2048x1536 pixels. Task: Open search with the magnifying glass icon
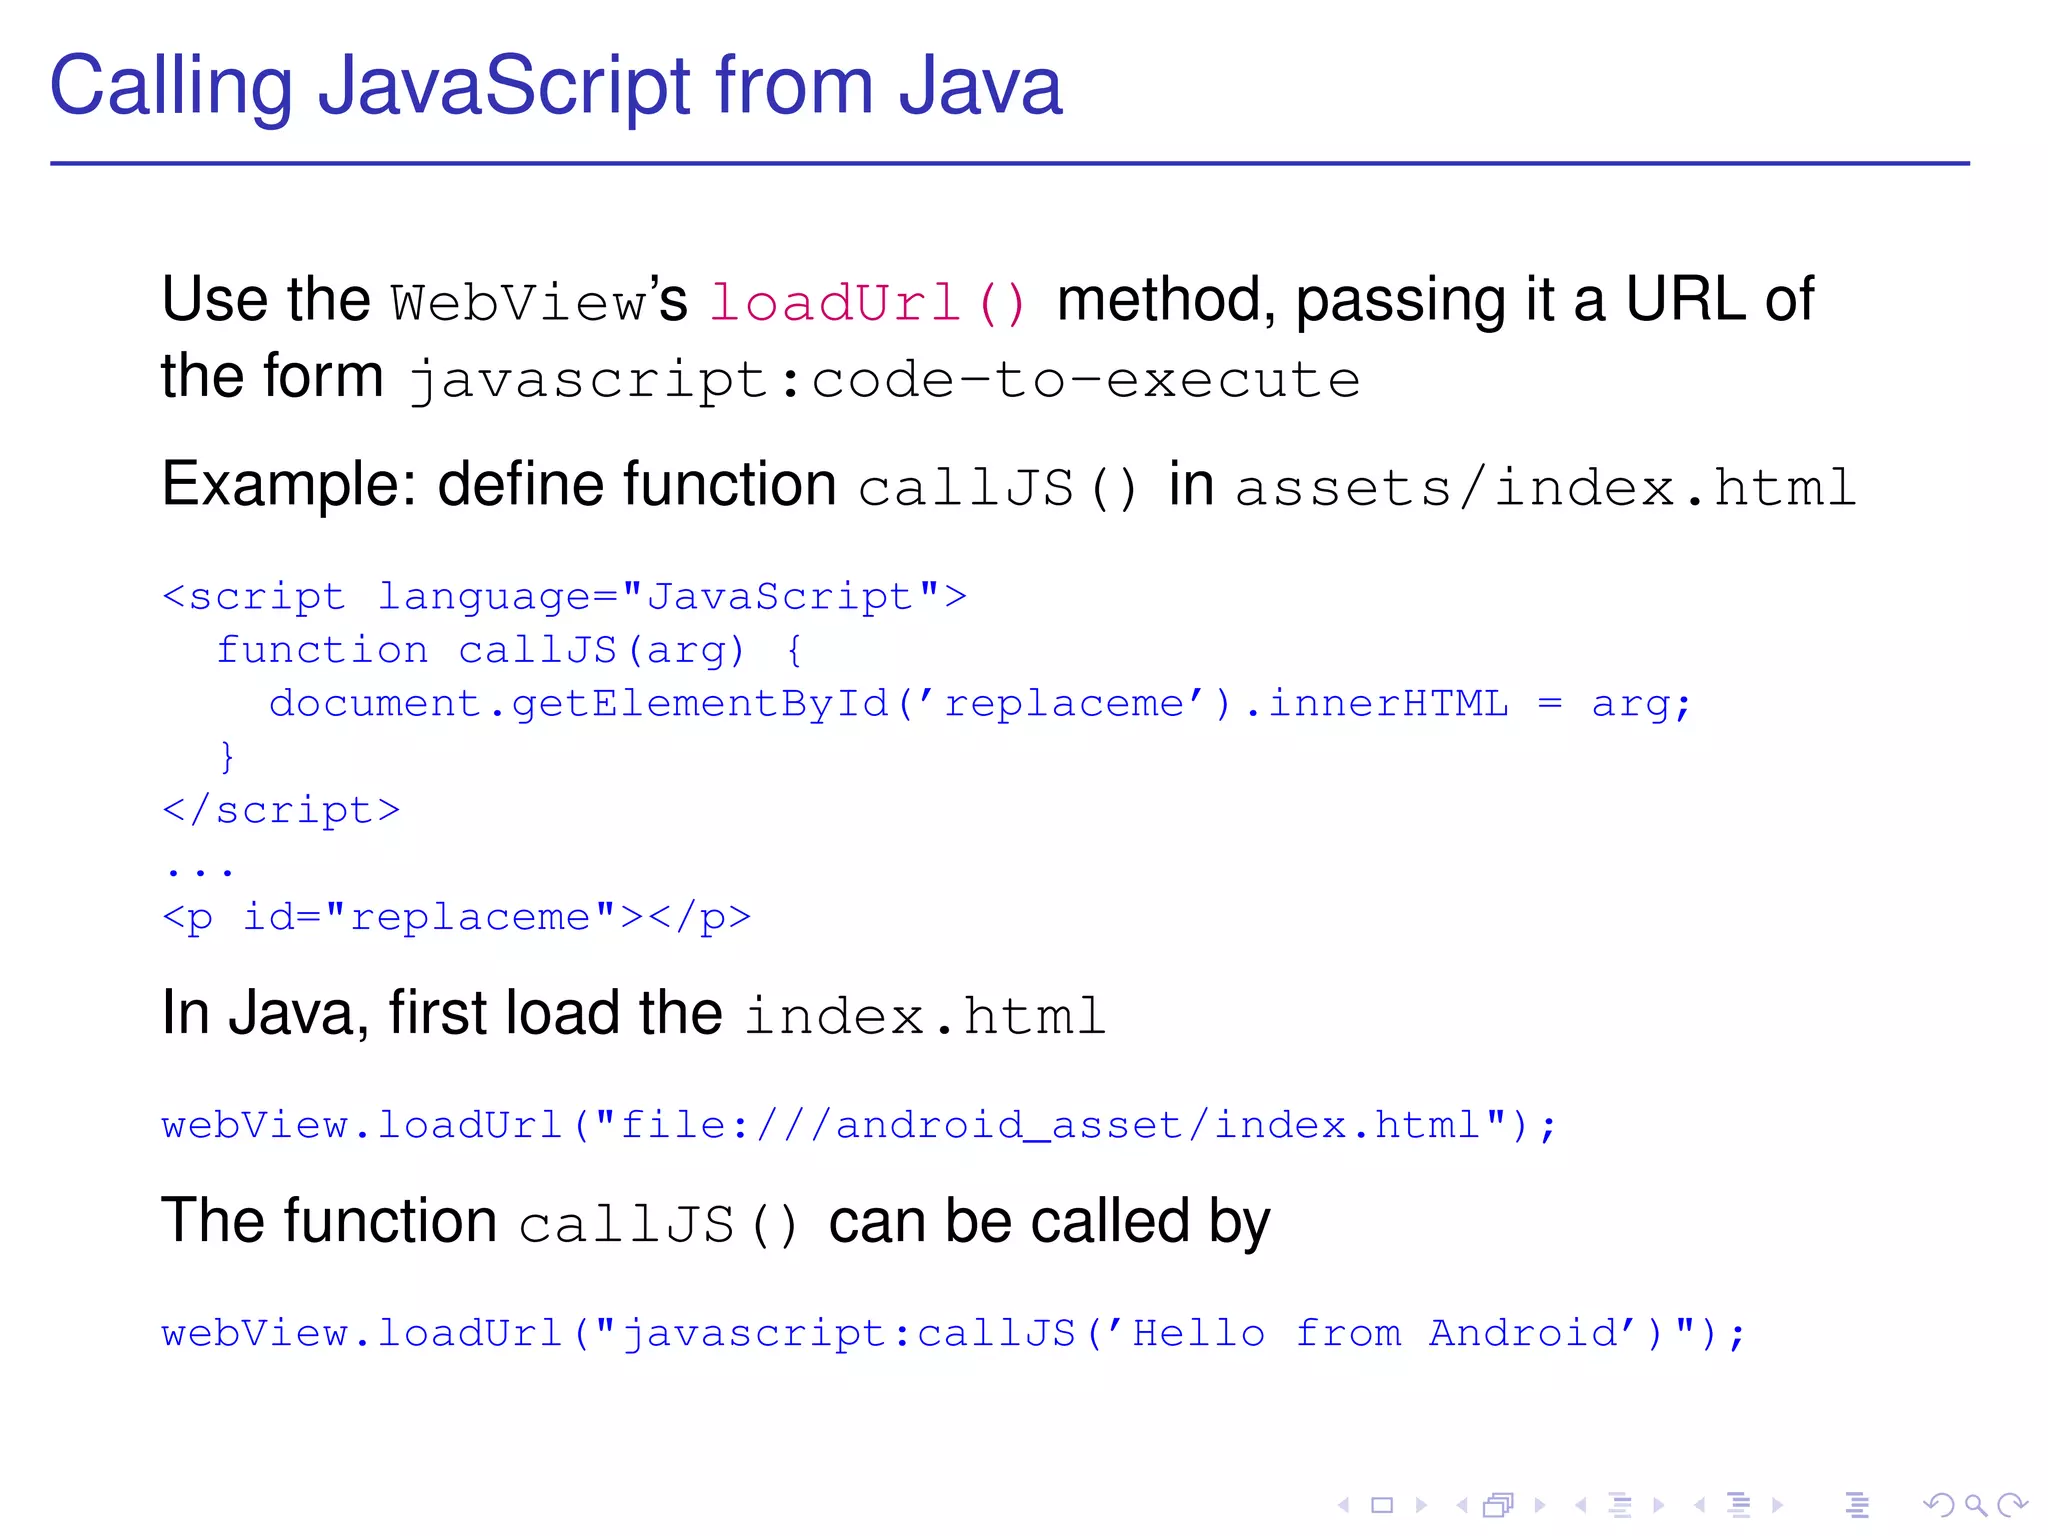1975,1505
